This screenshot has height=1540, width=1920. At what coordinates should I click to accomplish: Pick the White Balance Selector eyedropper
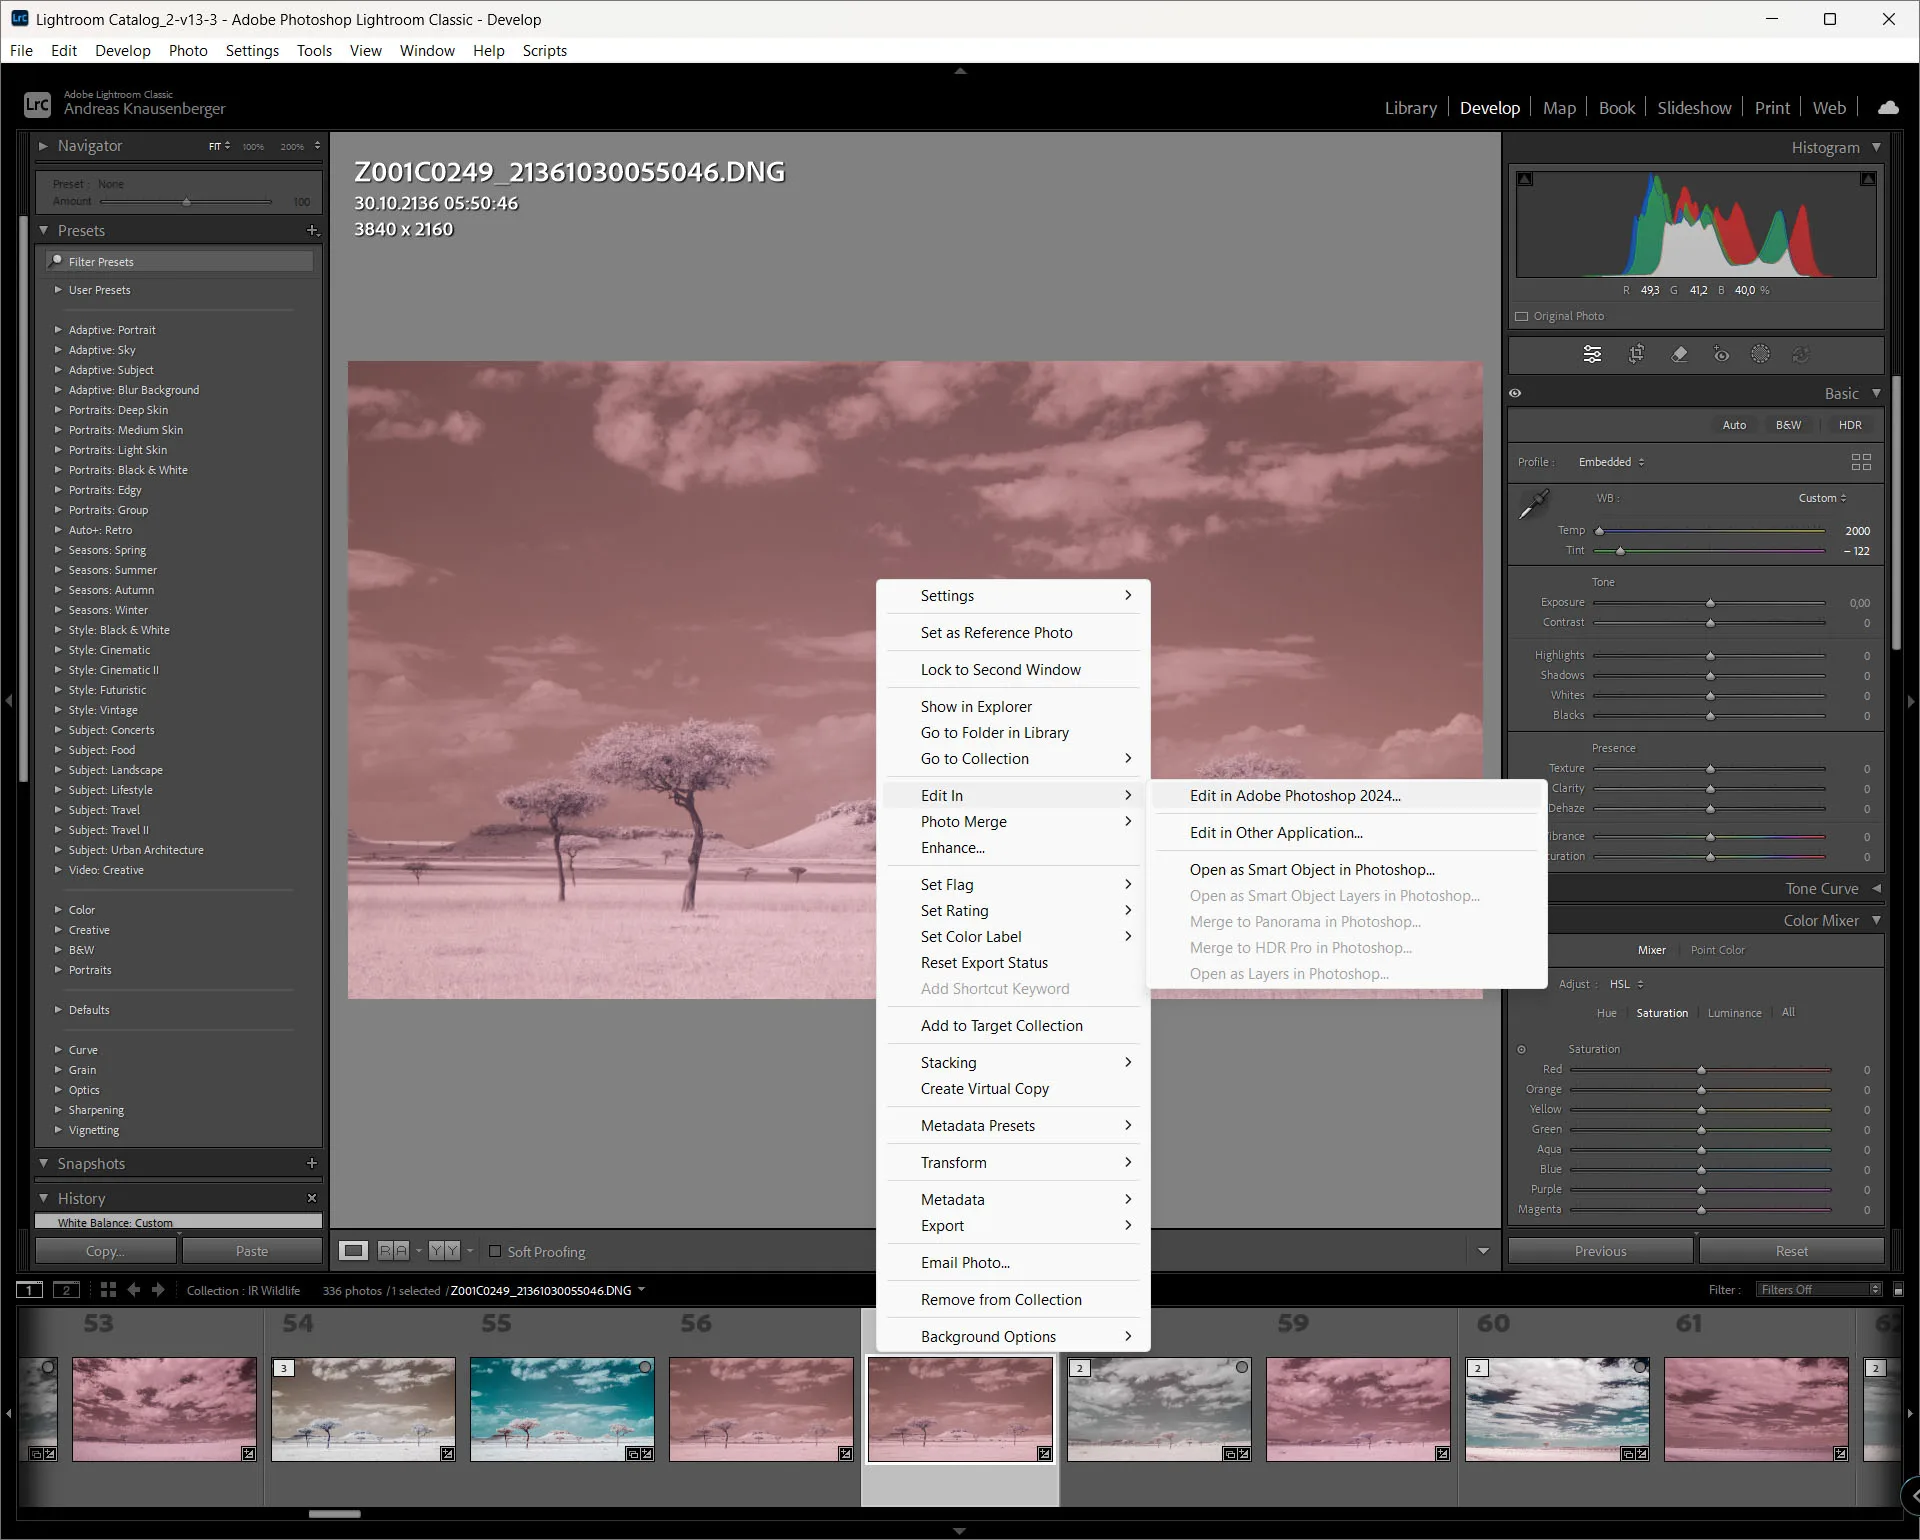coord(1533,505)
